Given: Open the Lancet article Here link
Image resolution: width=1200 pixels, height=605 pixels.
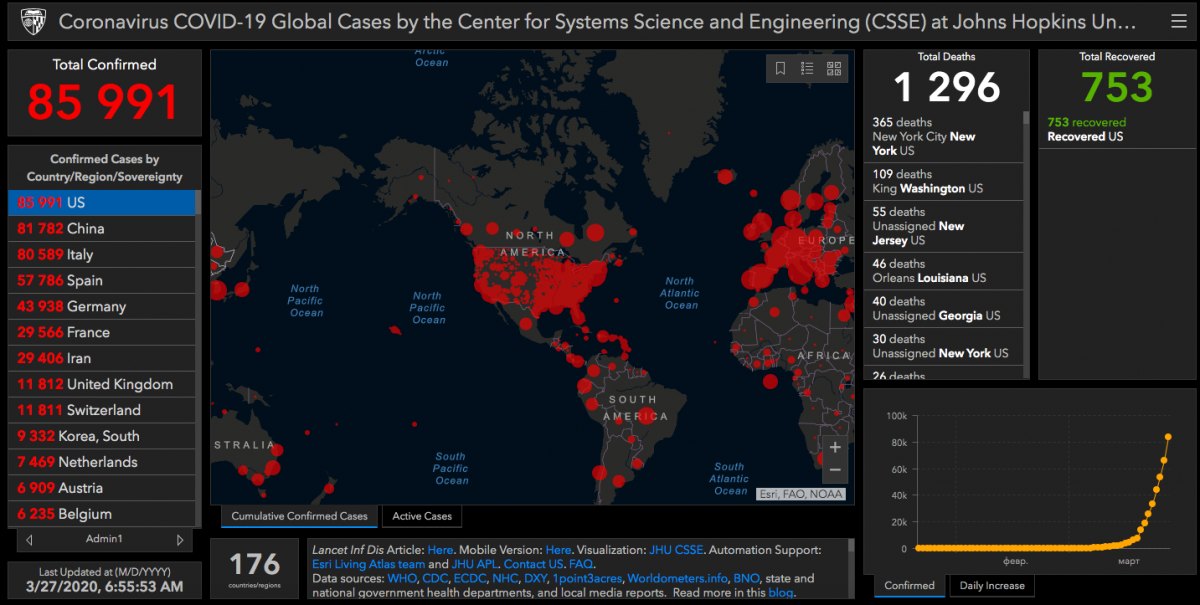Looking at the screenshot, I should pos(440,550).
